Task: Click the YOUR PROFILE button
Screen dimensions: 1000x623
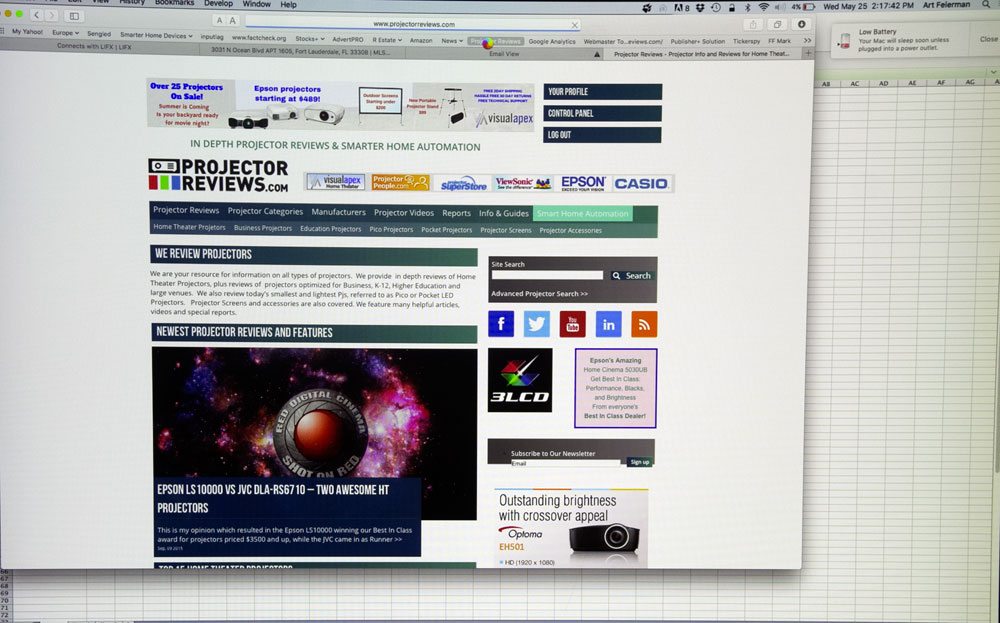Action: coord(603,92)
